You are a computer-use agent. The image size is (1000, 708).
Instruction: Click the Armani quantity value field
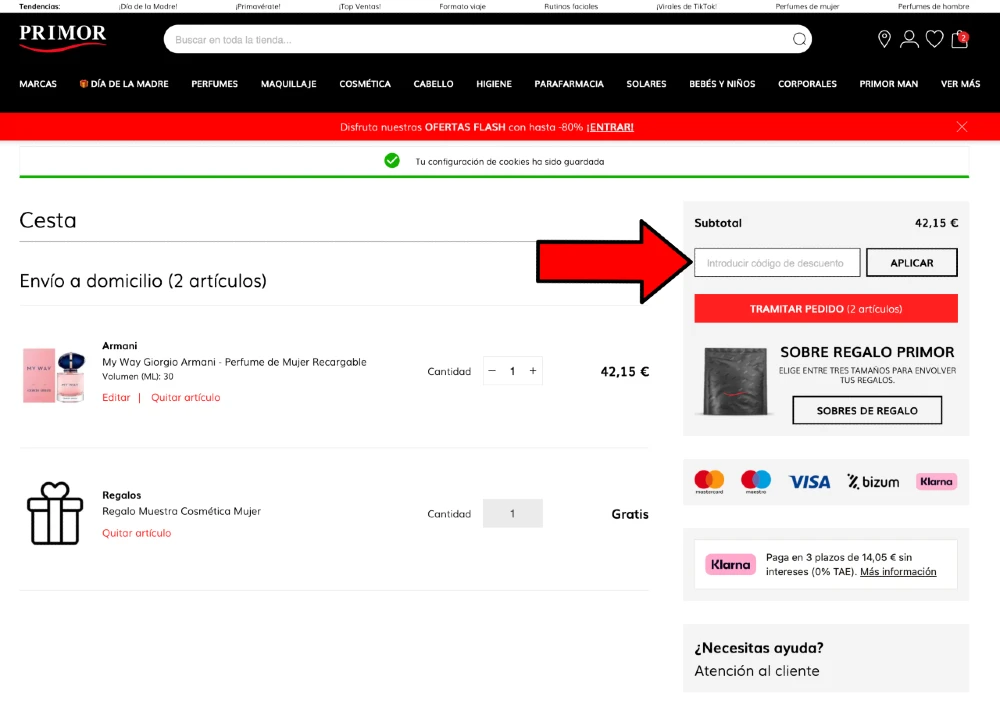512,371
